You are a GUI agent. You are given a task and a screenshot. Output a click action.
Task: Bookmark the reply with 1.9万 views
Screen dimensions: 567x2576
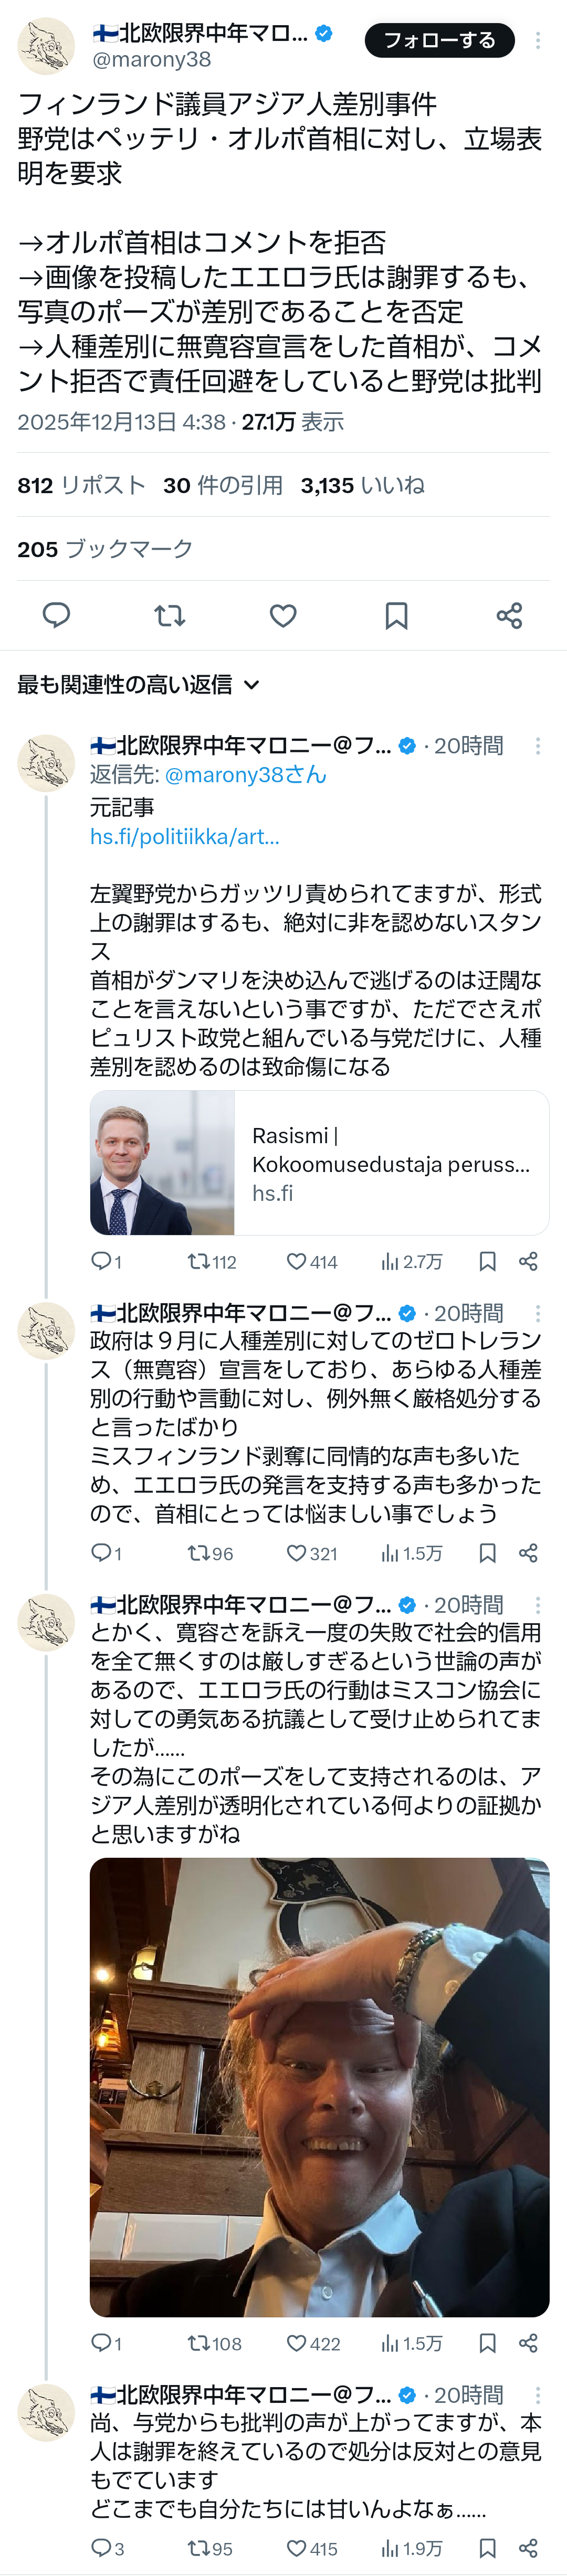coord(487,2548)
